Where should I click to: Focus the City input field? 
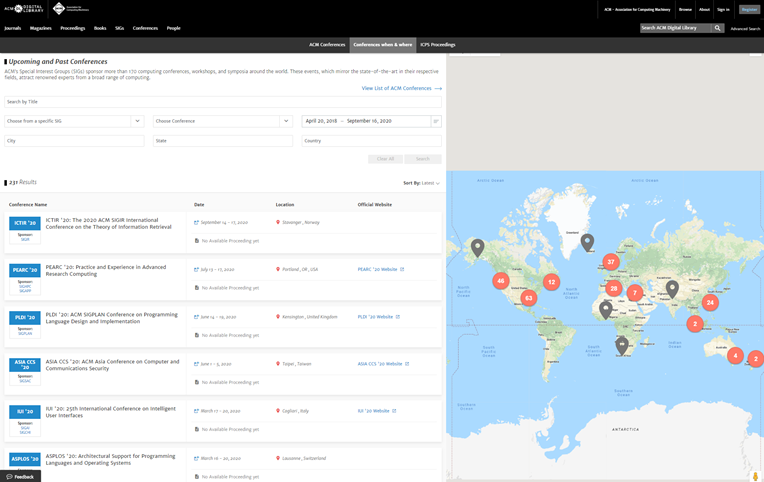(x=74, y=141)
